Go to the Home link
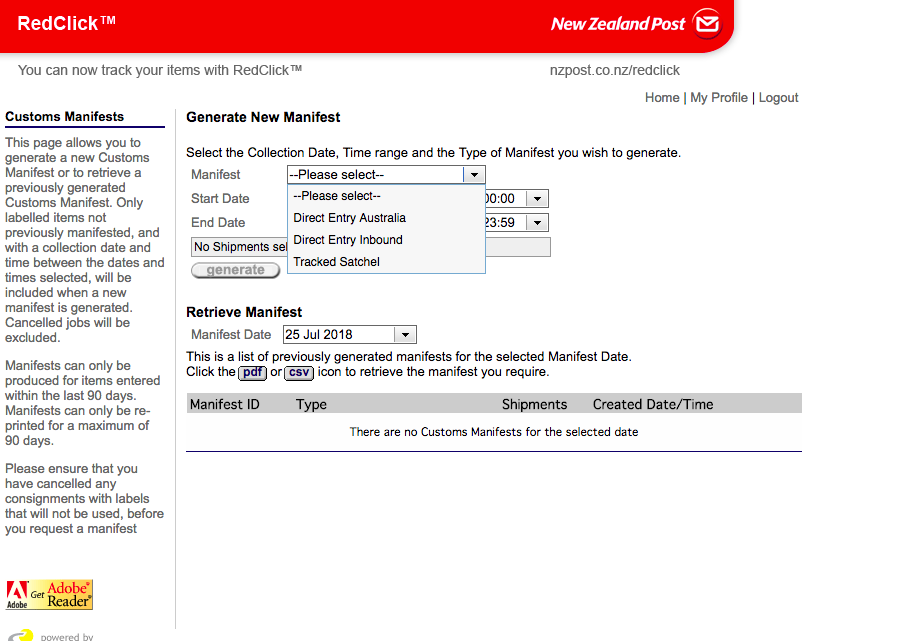Viewport: 908px width, 641px height. point(662,97)
